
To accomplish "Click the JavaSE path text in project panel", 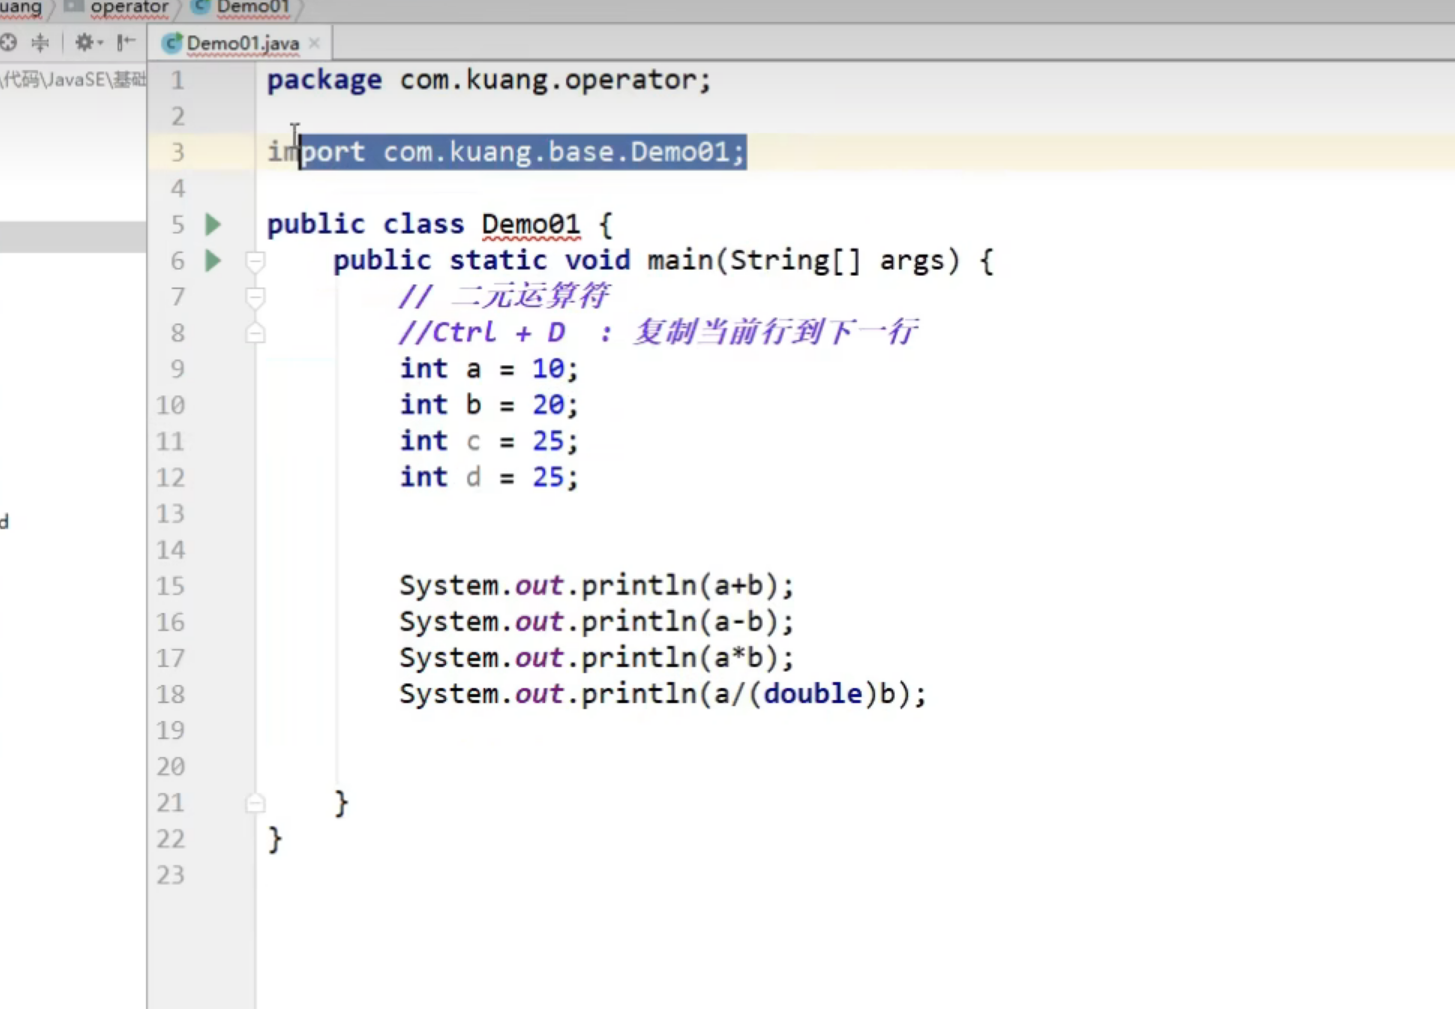I will (x=73, y=79).
